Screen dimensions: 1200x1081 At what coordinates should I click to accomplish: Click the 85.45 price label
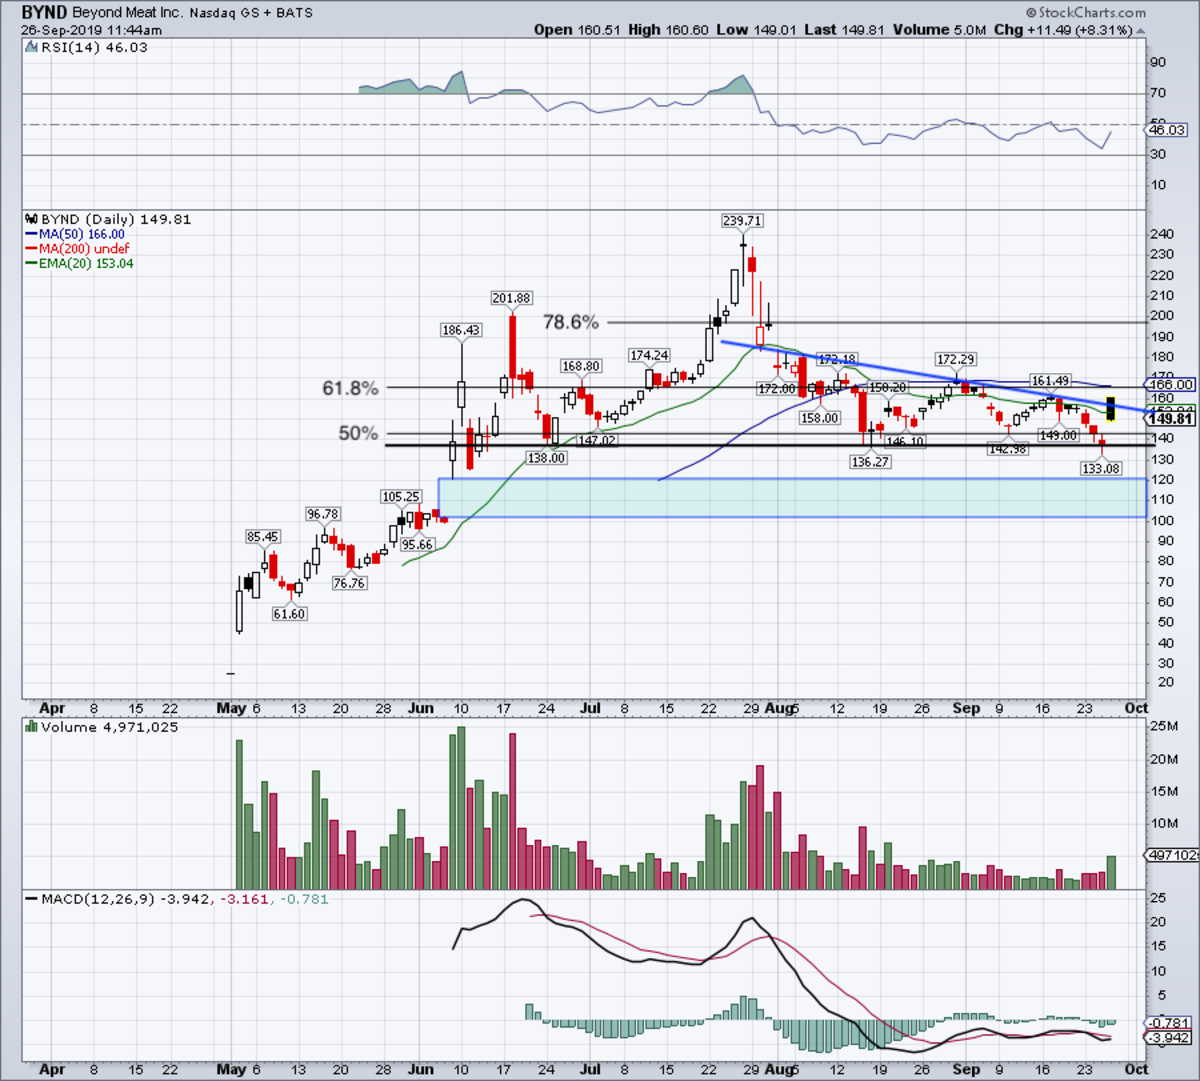(x=263, y=537)
